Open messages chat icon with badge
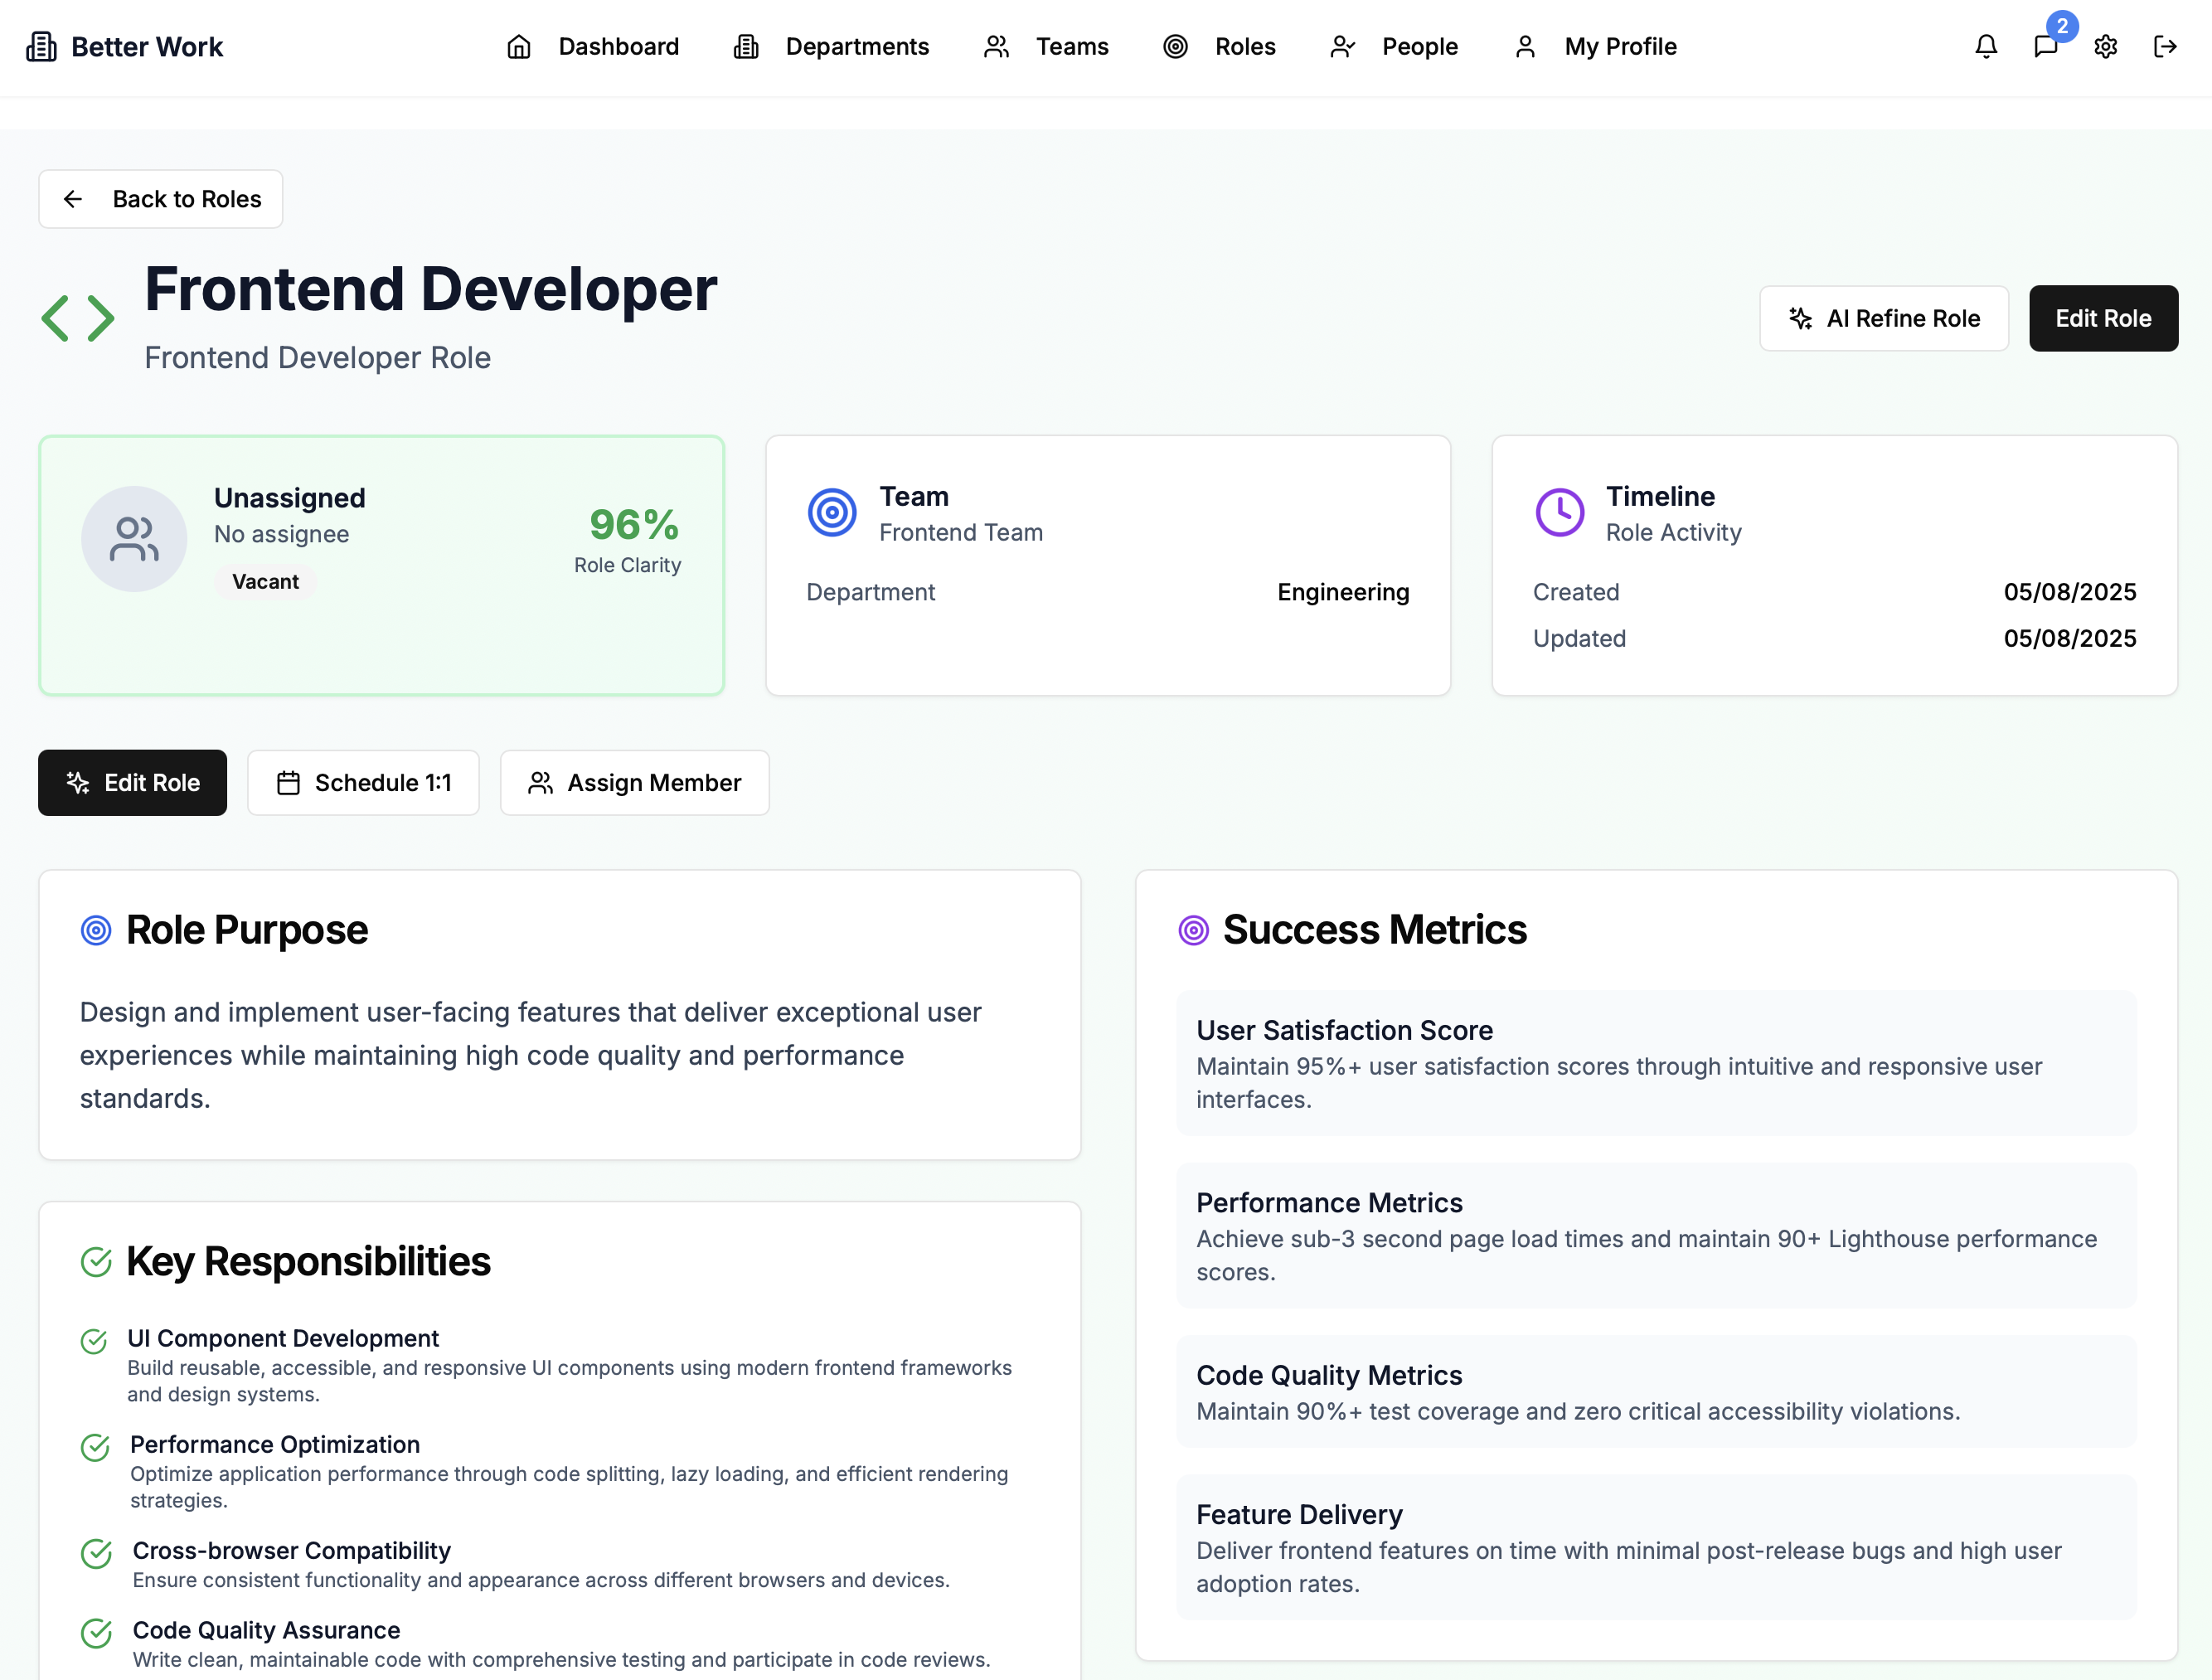This screenshot has width=2212, height=1680. click(2045, 47)
